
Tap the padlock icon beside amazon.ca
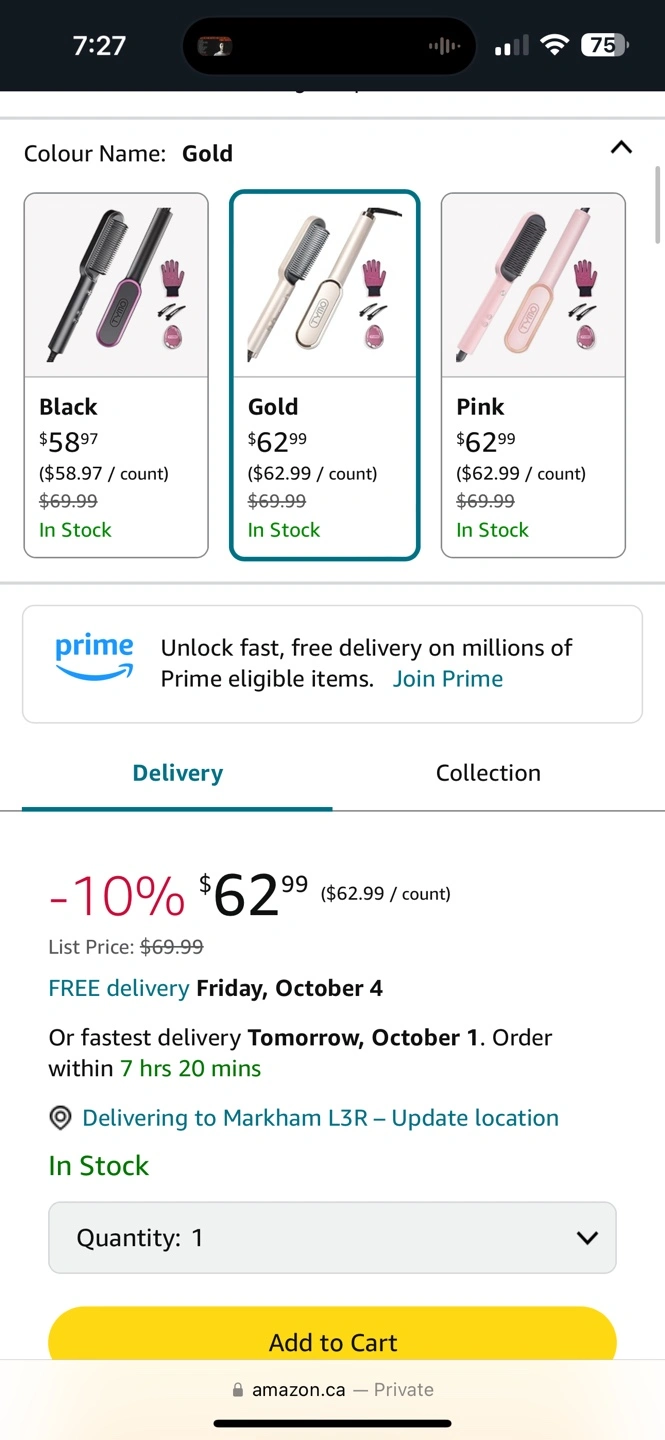(238, 1390)
